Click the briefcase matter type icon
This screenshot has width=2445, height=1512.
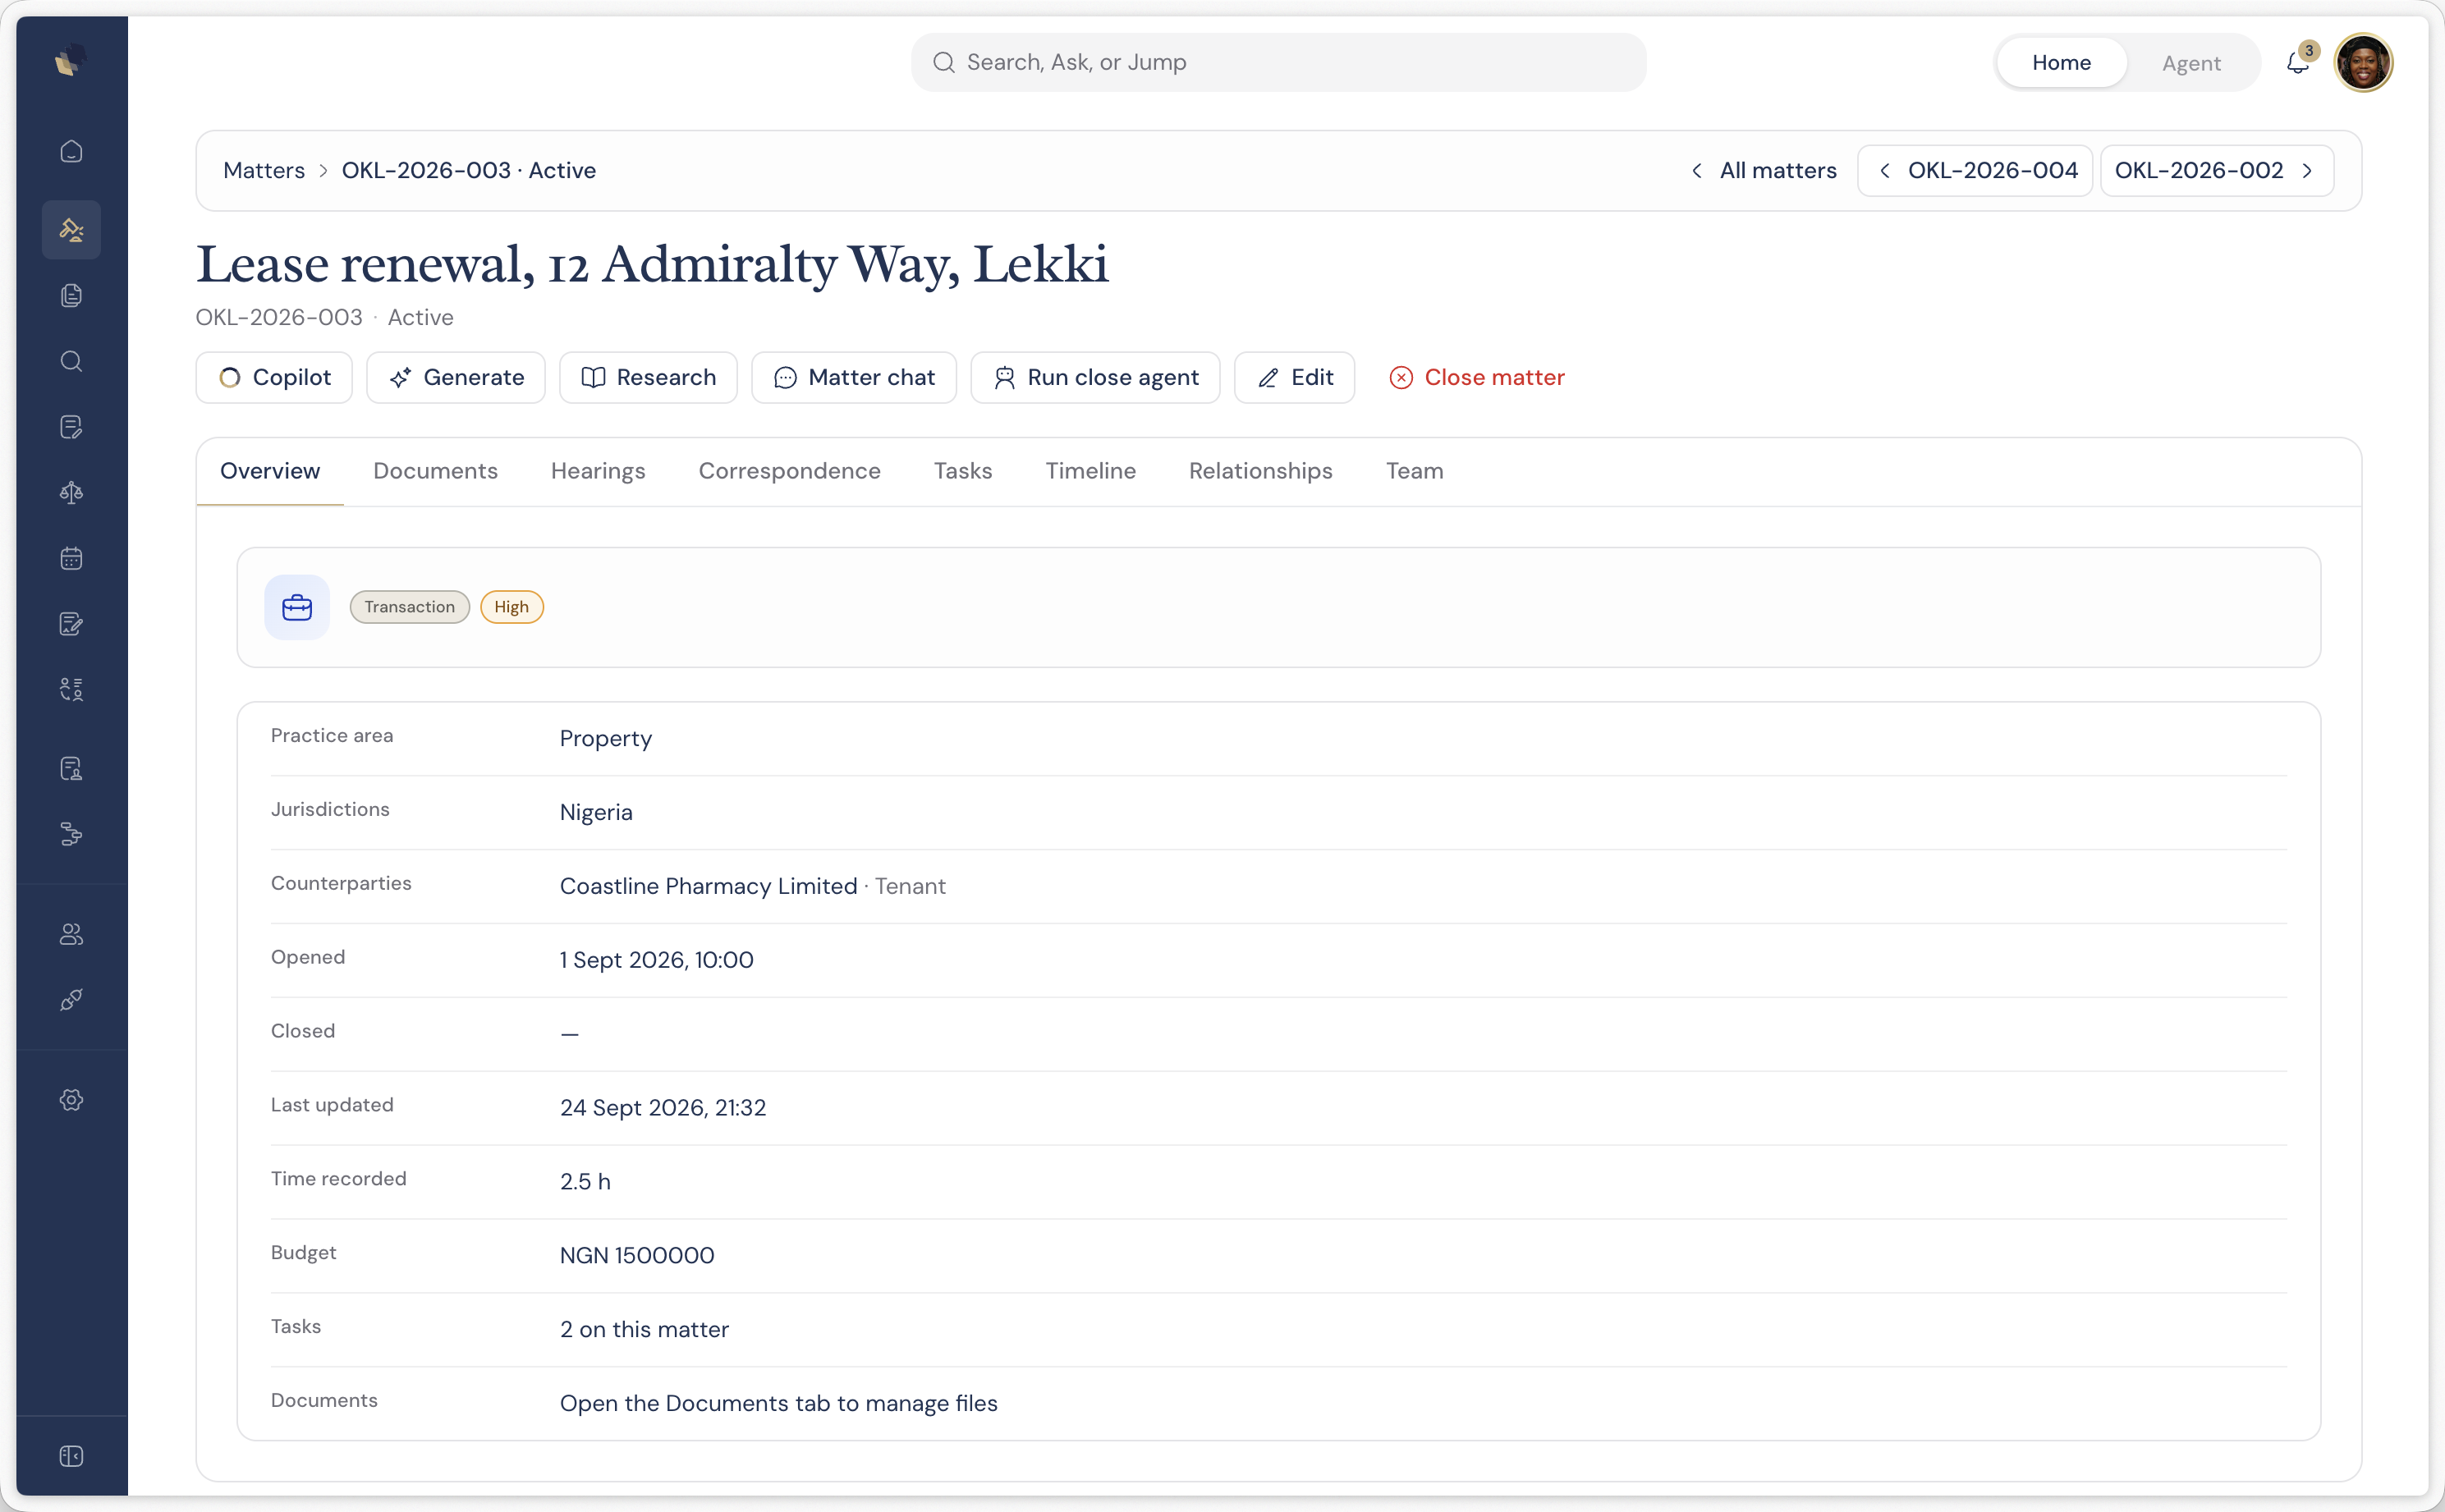click(297, 607)
